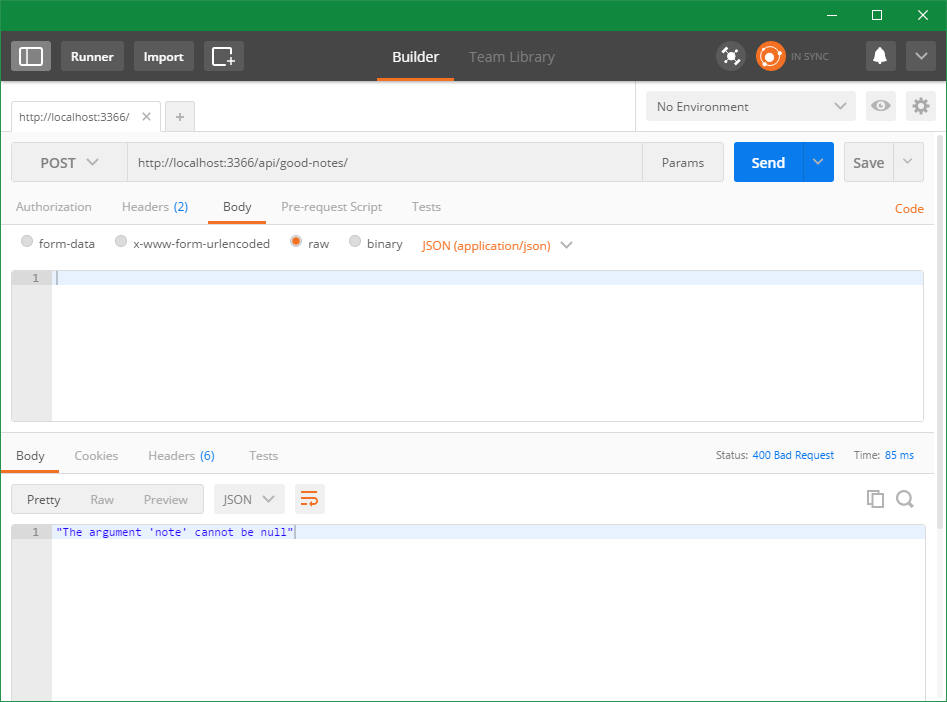Expand the No Environment dropdown

coord(751,106)
